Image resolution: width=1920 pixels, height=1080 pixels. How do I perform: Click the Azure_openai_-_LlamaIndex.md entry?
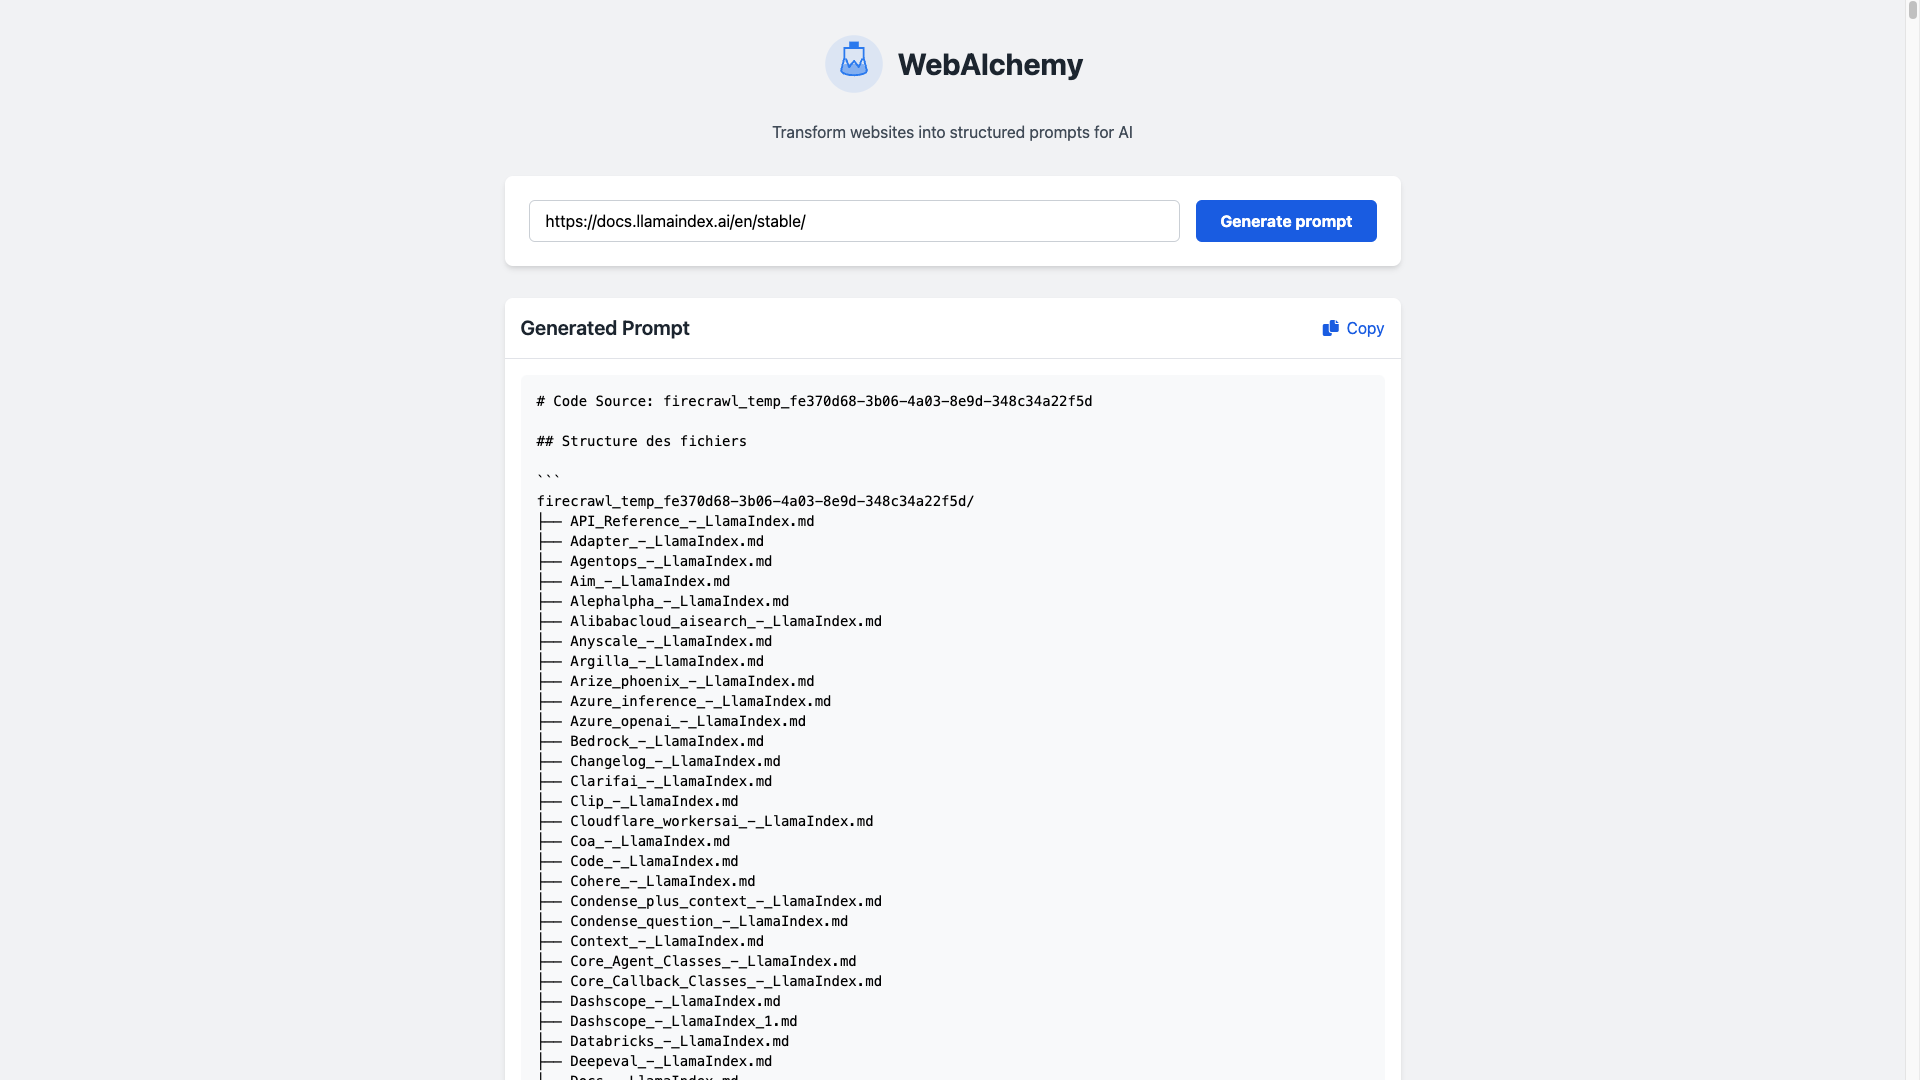688,721
